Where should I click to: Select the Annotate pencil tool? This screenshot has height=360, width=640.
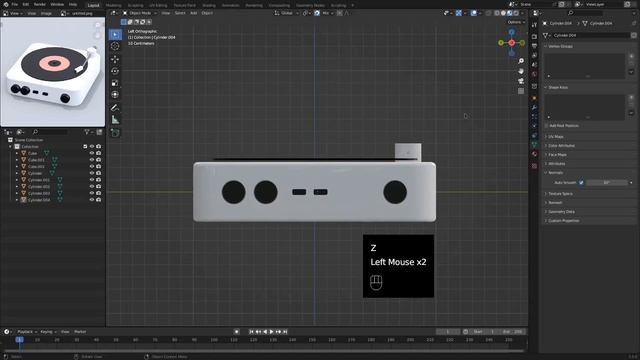coord(116,108)
